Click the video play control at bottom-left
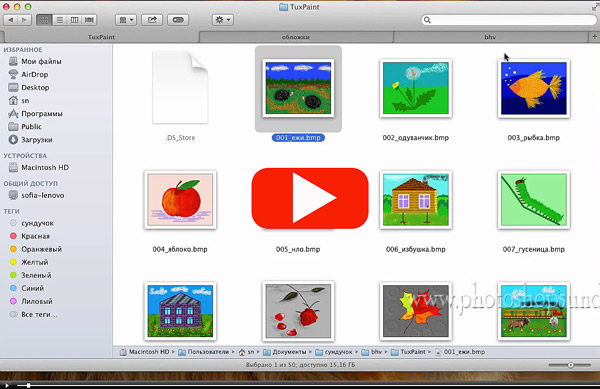This screenshot has width=600, height=389. point(6,386)
